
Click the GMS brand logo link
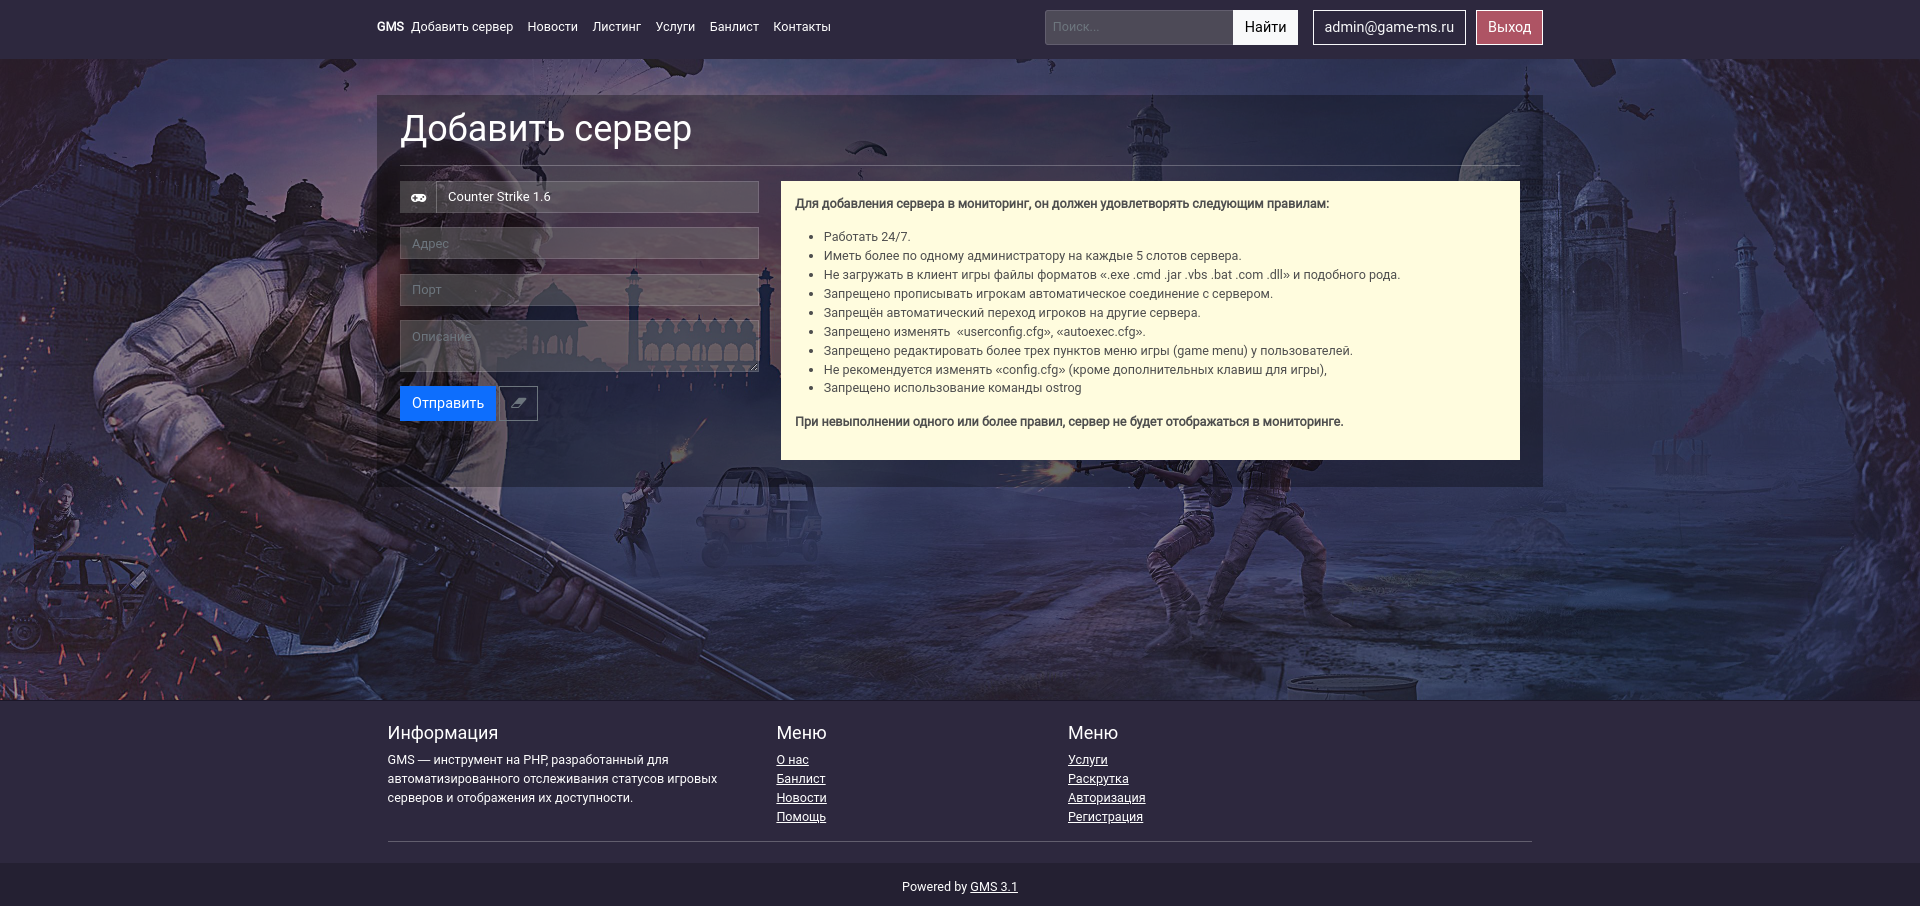coord(390,27)
